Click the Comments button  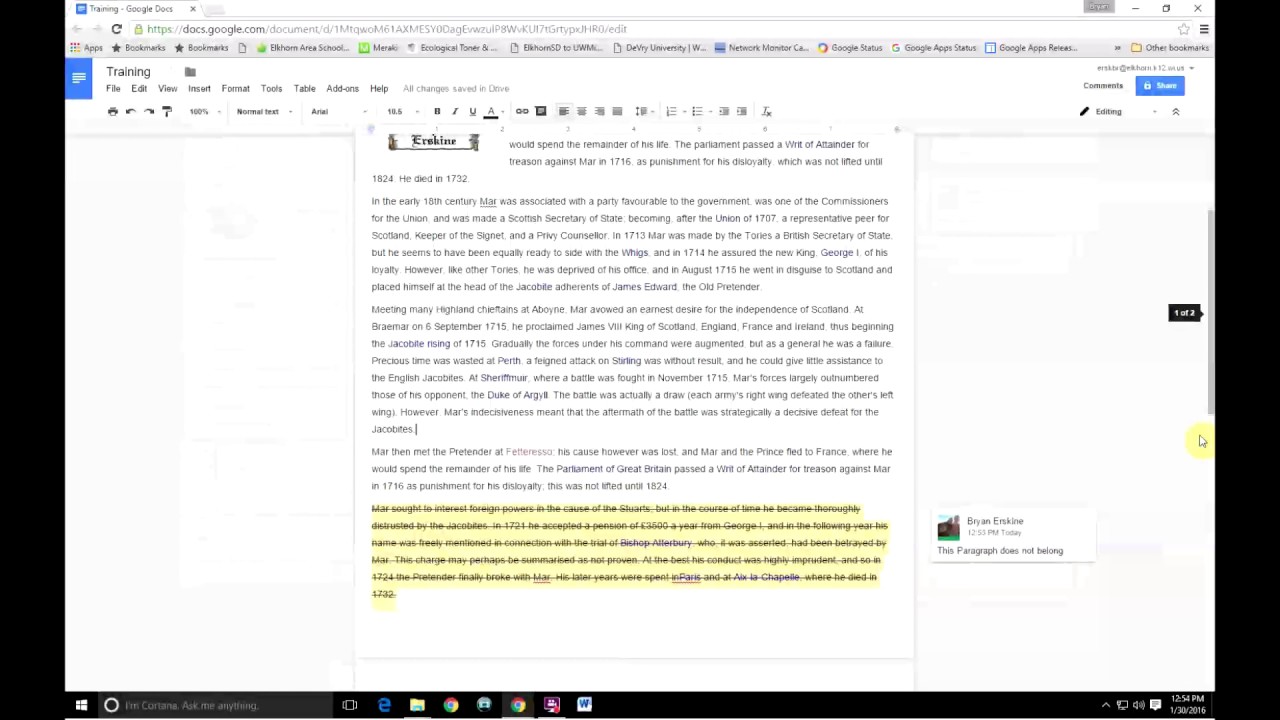coord(1103,86)
